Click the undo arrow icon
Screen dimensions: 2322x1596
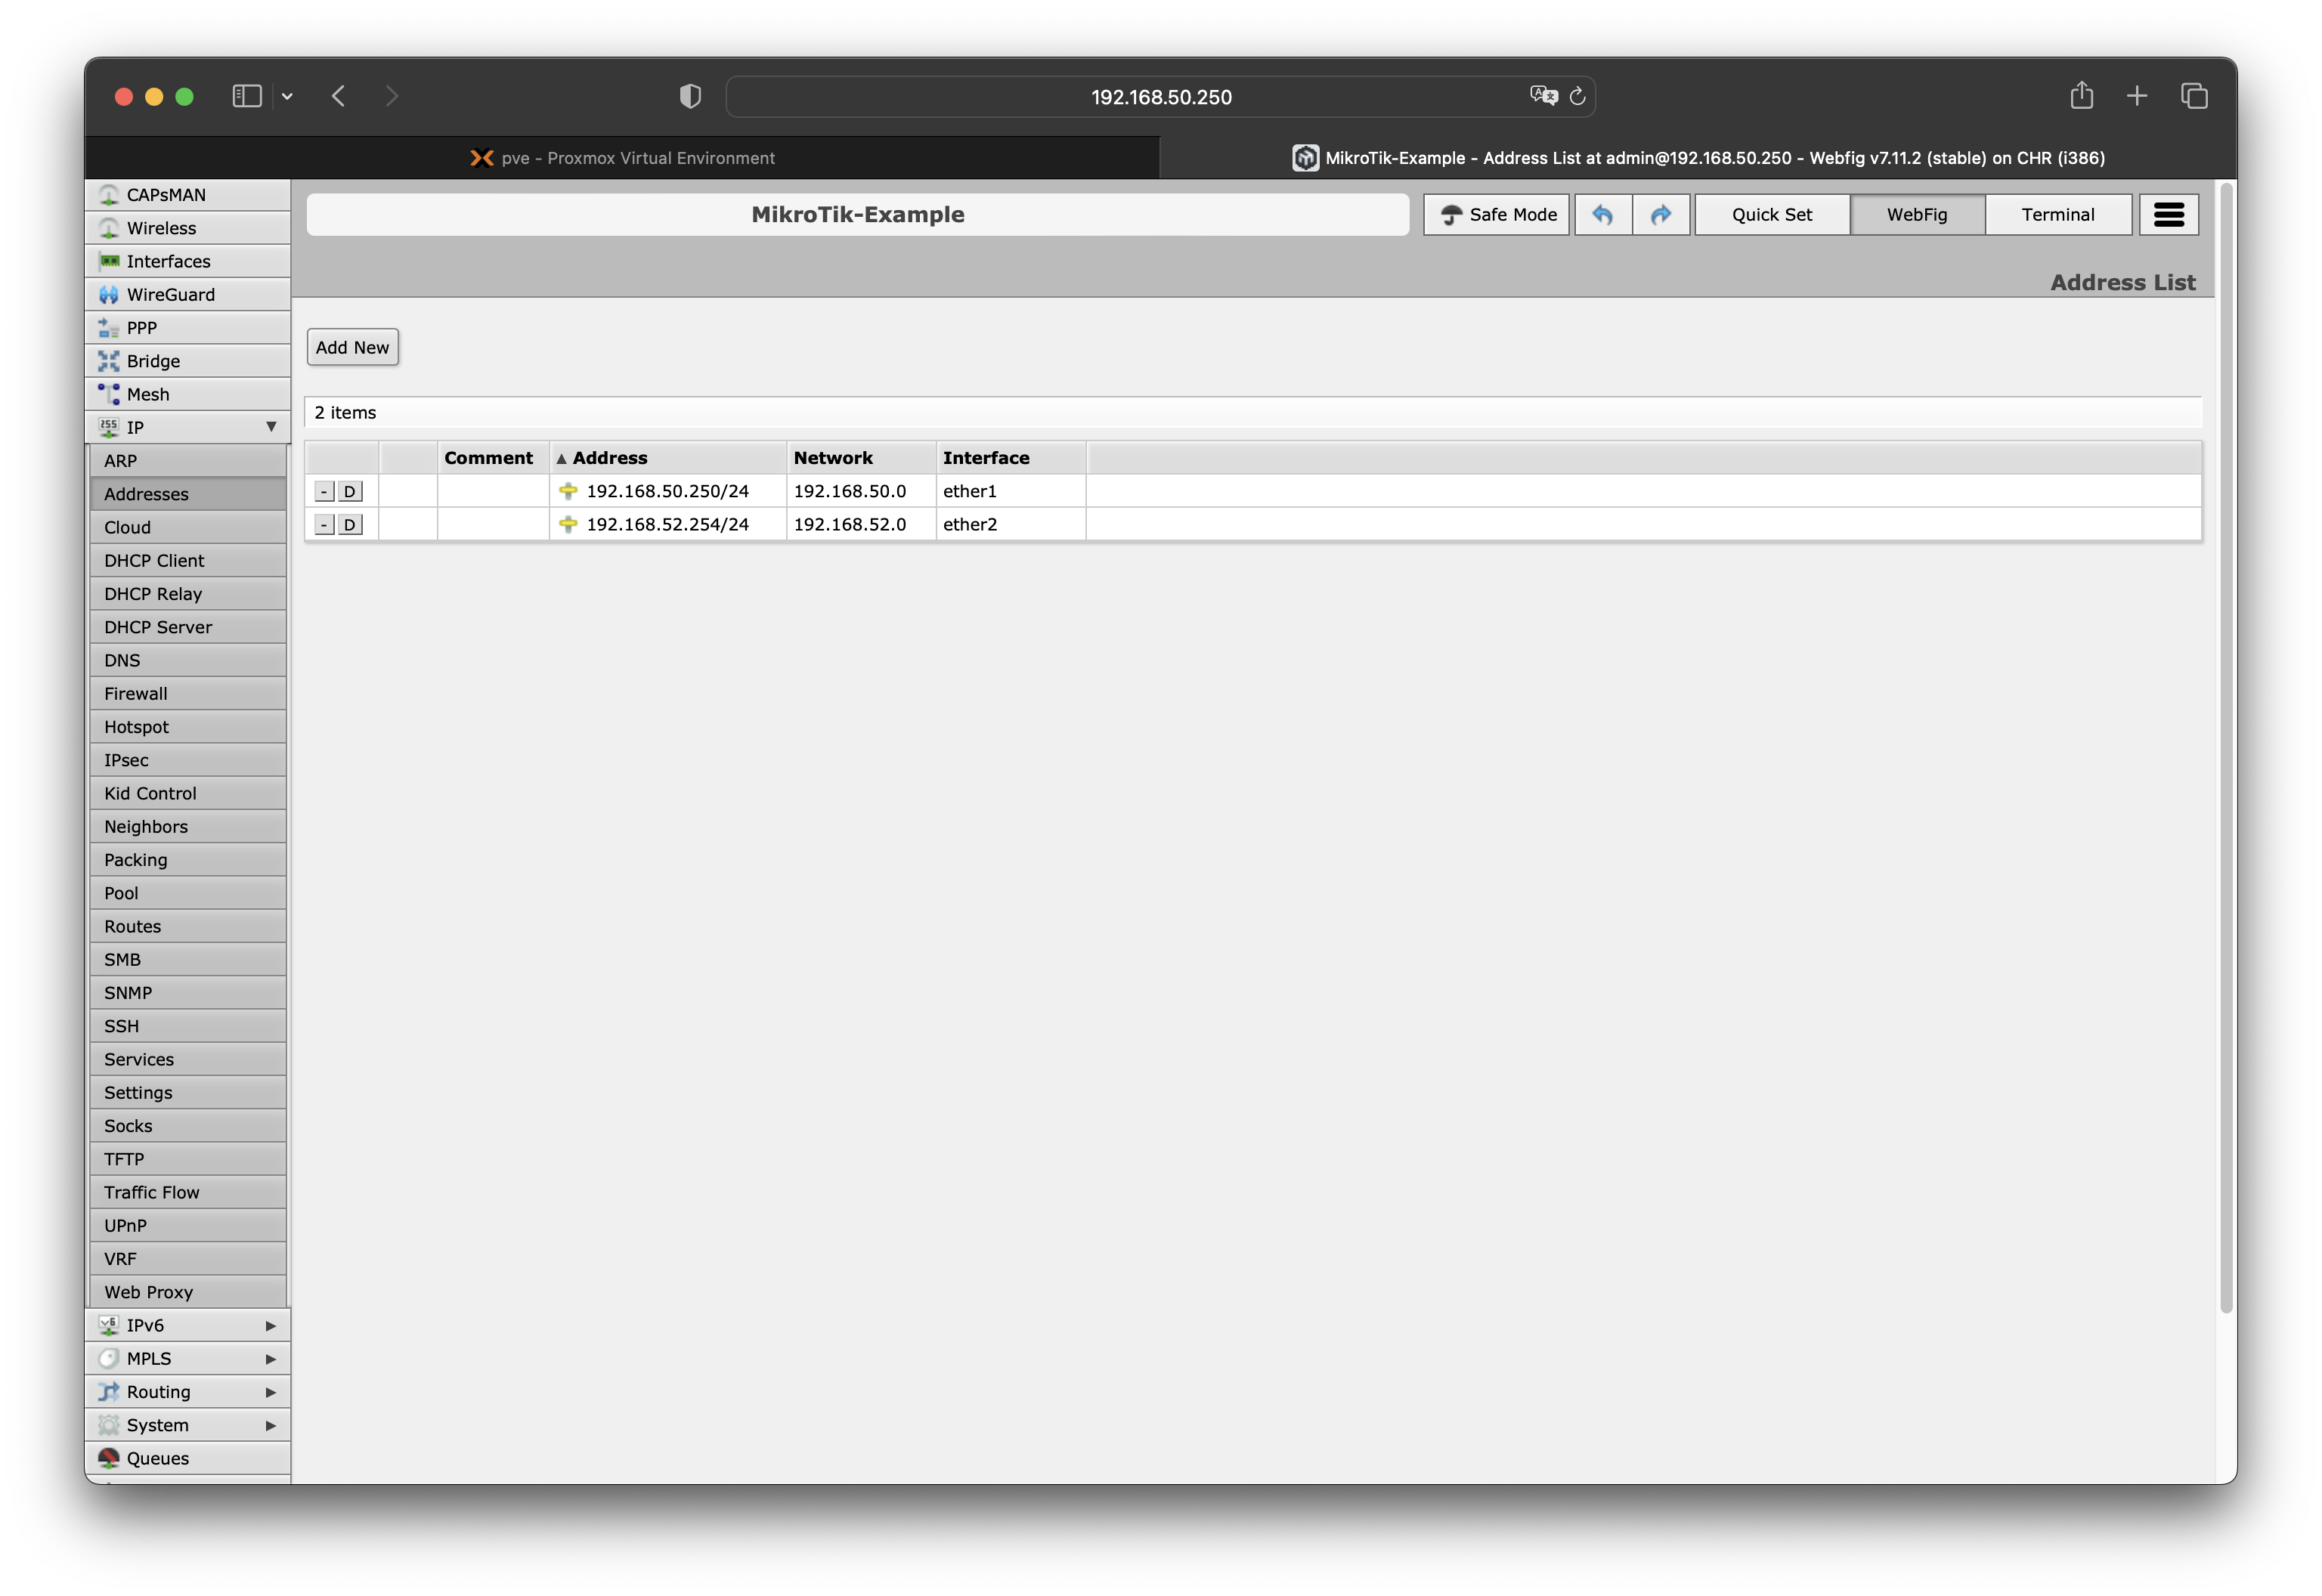click(1602, 214)
